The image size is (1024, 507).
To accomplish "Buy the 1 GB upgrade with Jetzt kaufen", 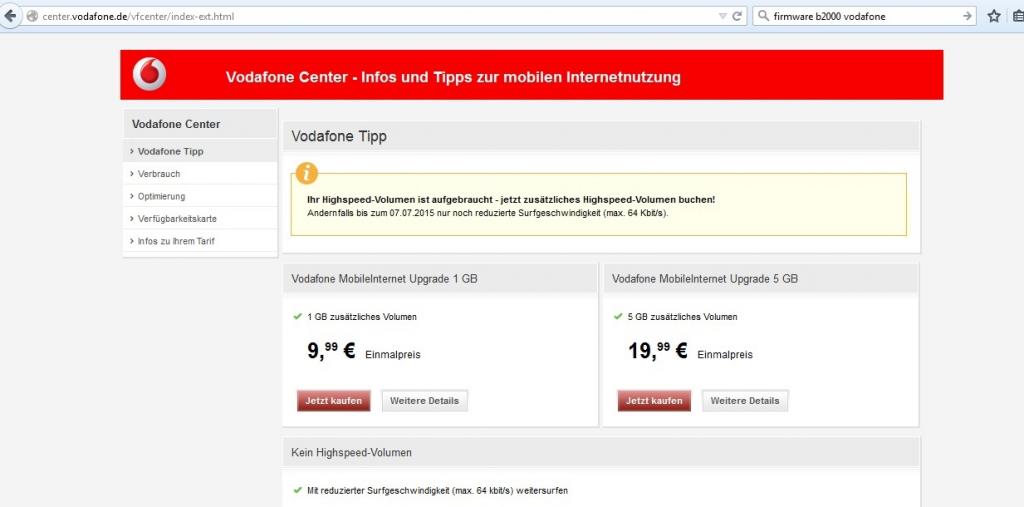I will click(334, 401).
